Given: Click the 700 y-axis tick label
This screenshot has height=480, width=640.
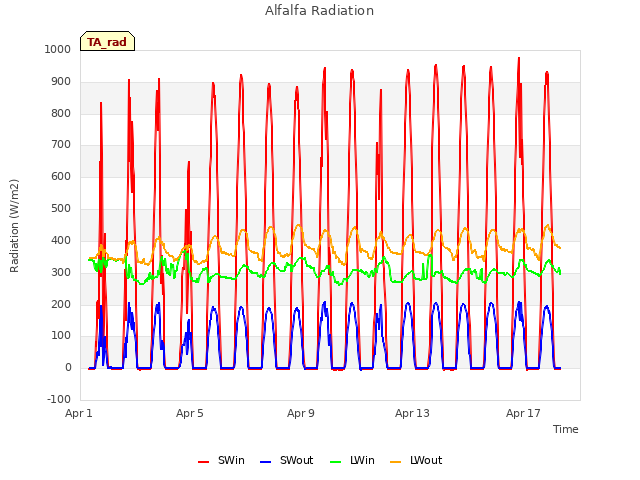Looking at the screenshot, I should [61, 144].
